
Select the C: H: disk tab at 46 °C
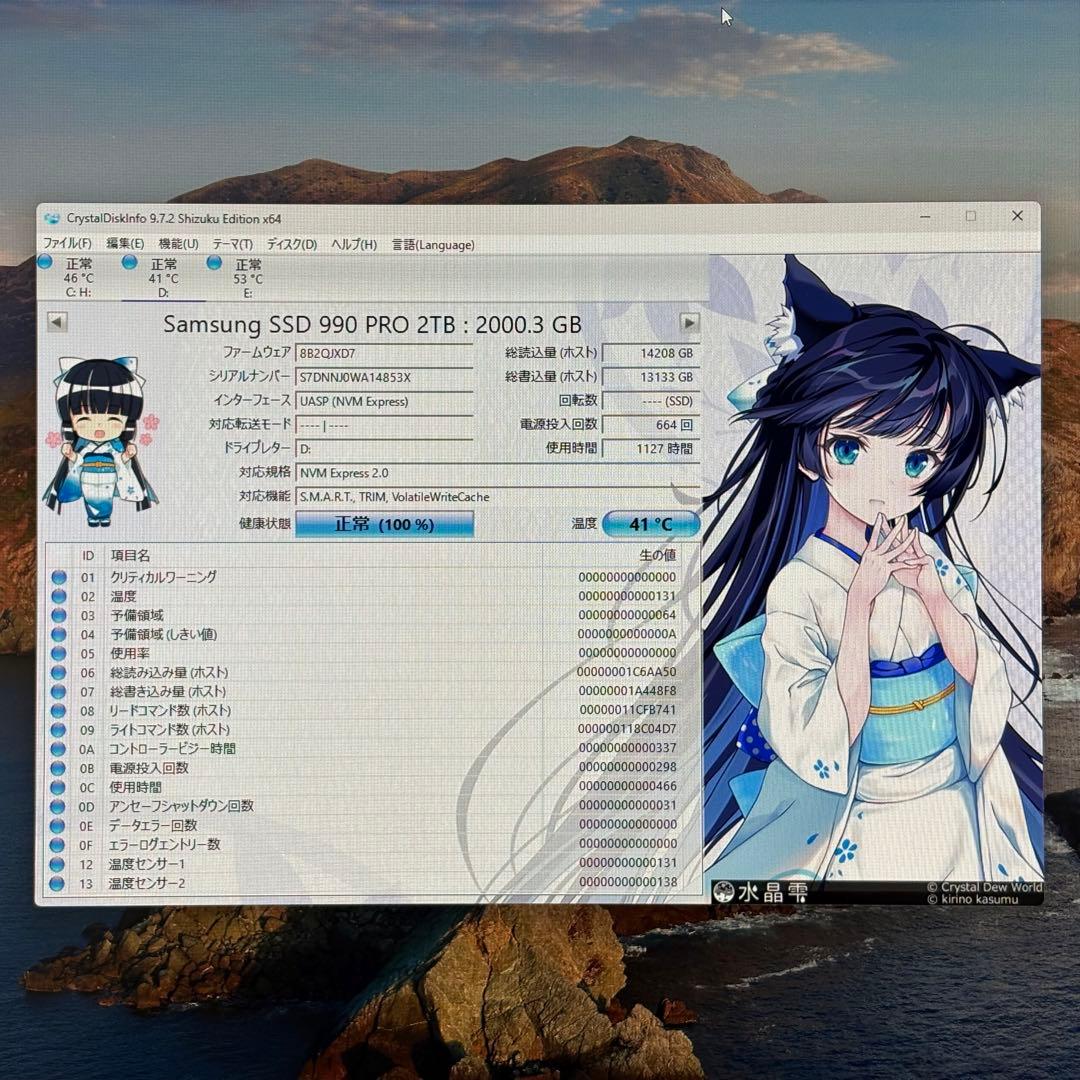coord(78,278)
